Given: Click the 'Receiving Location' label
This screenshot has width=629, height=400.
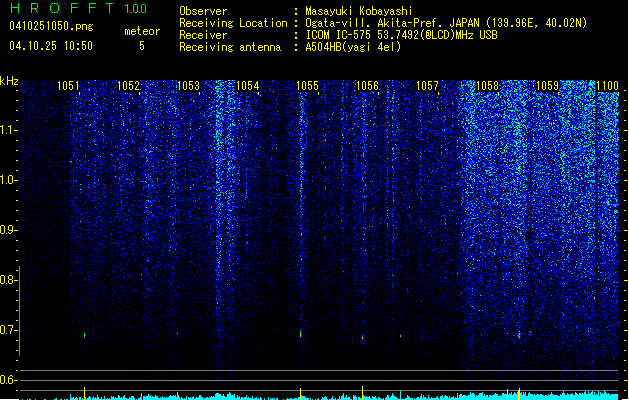Looking at the screenshot, I should 233,23.
